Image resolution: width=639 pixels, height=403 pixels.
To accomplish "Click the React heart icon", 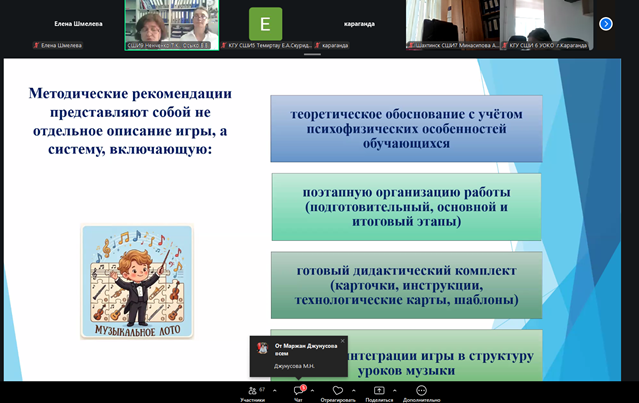I will (337, 390).
